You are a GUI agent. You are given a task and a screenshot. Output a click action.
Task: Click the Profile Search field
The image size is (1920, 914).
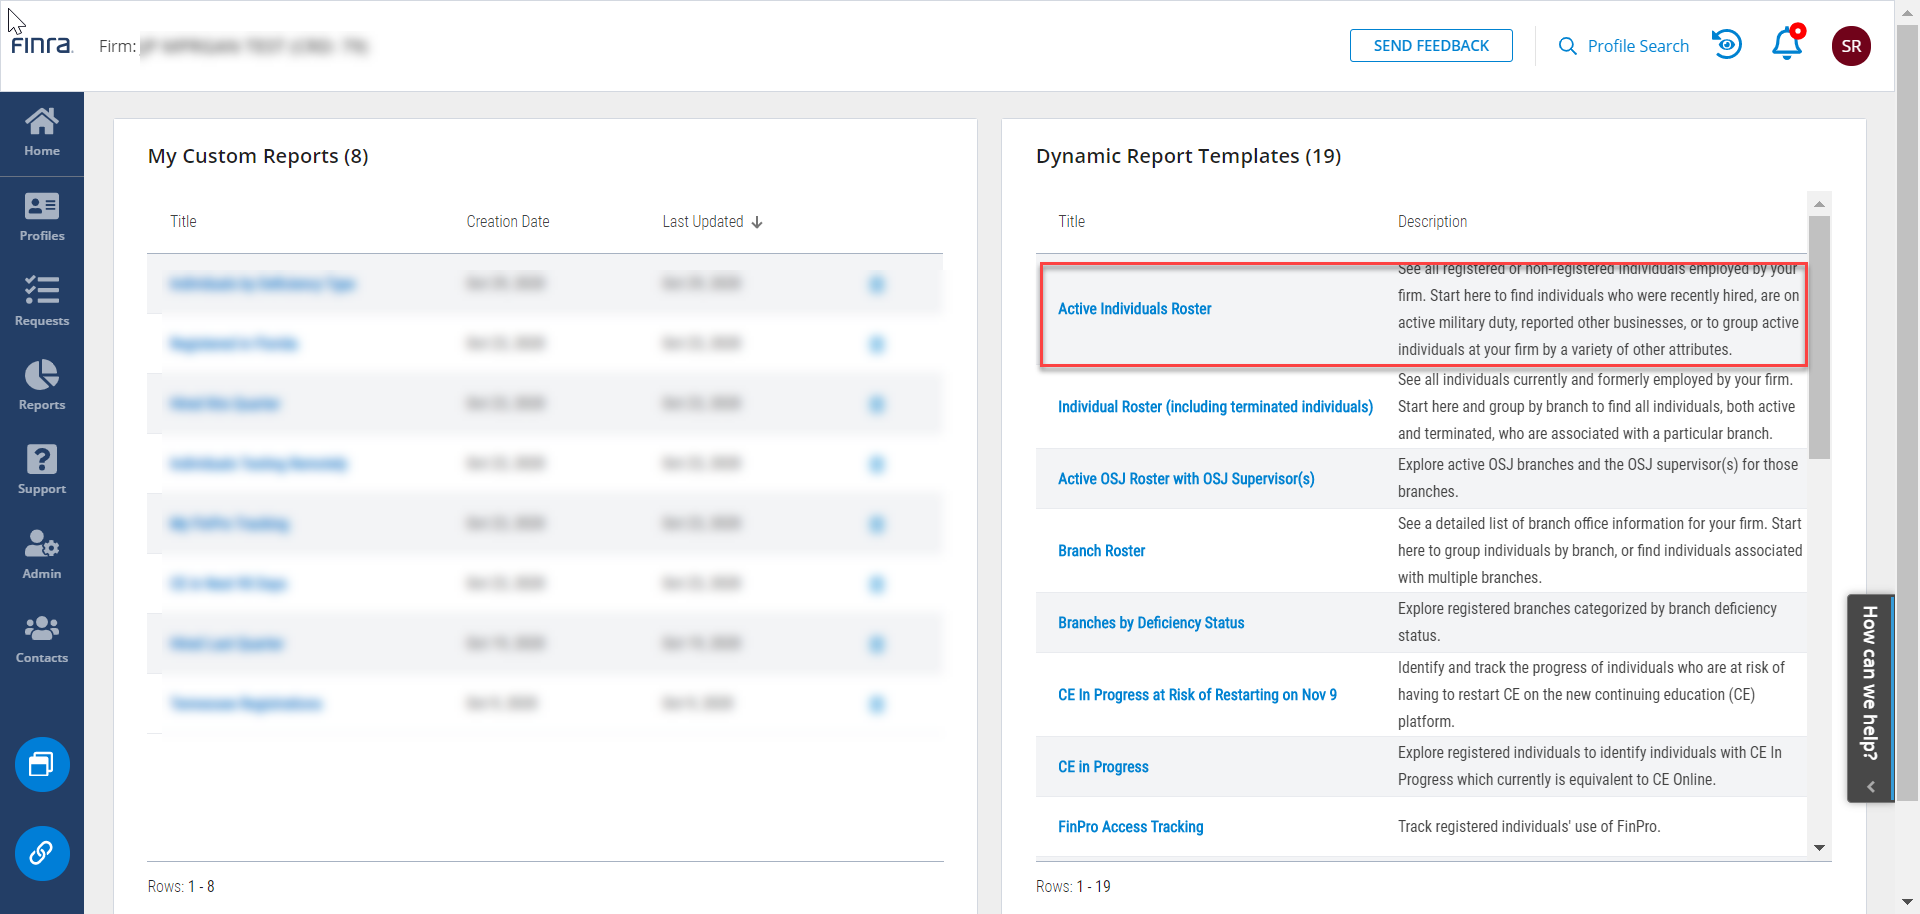tap(1624, 46)
